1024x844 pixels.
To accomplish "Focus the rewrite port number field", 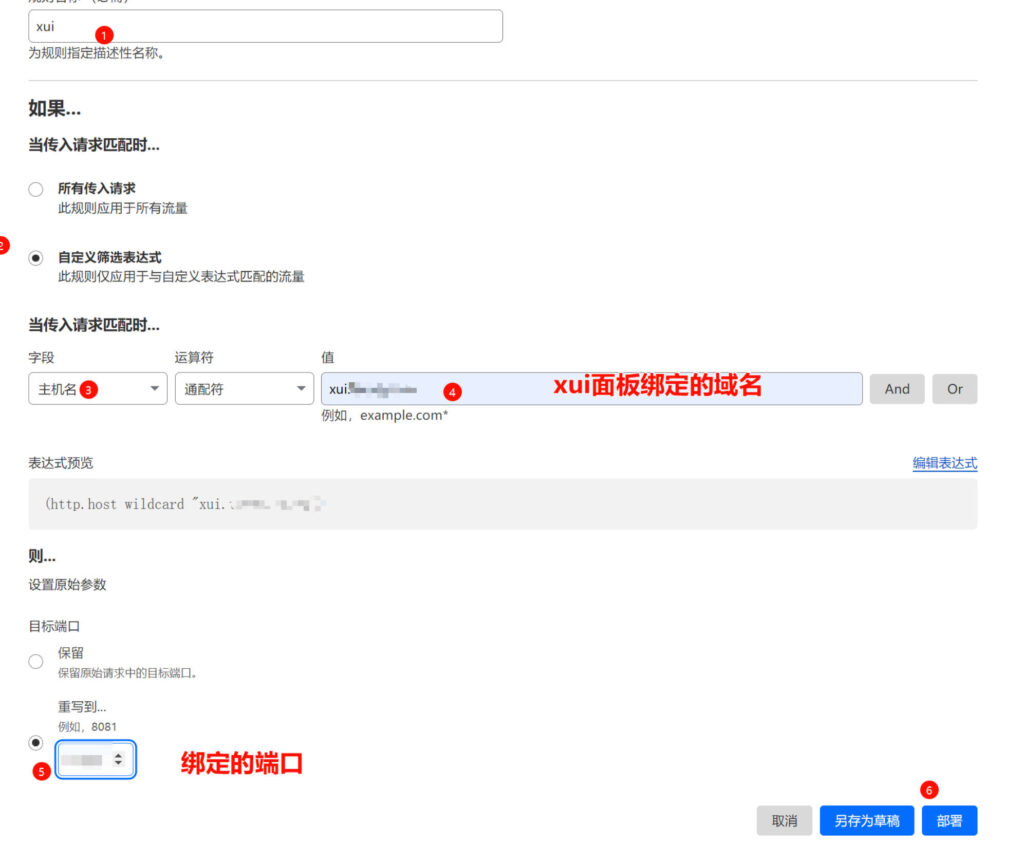I will tap(83, 760).
